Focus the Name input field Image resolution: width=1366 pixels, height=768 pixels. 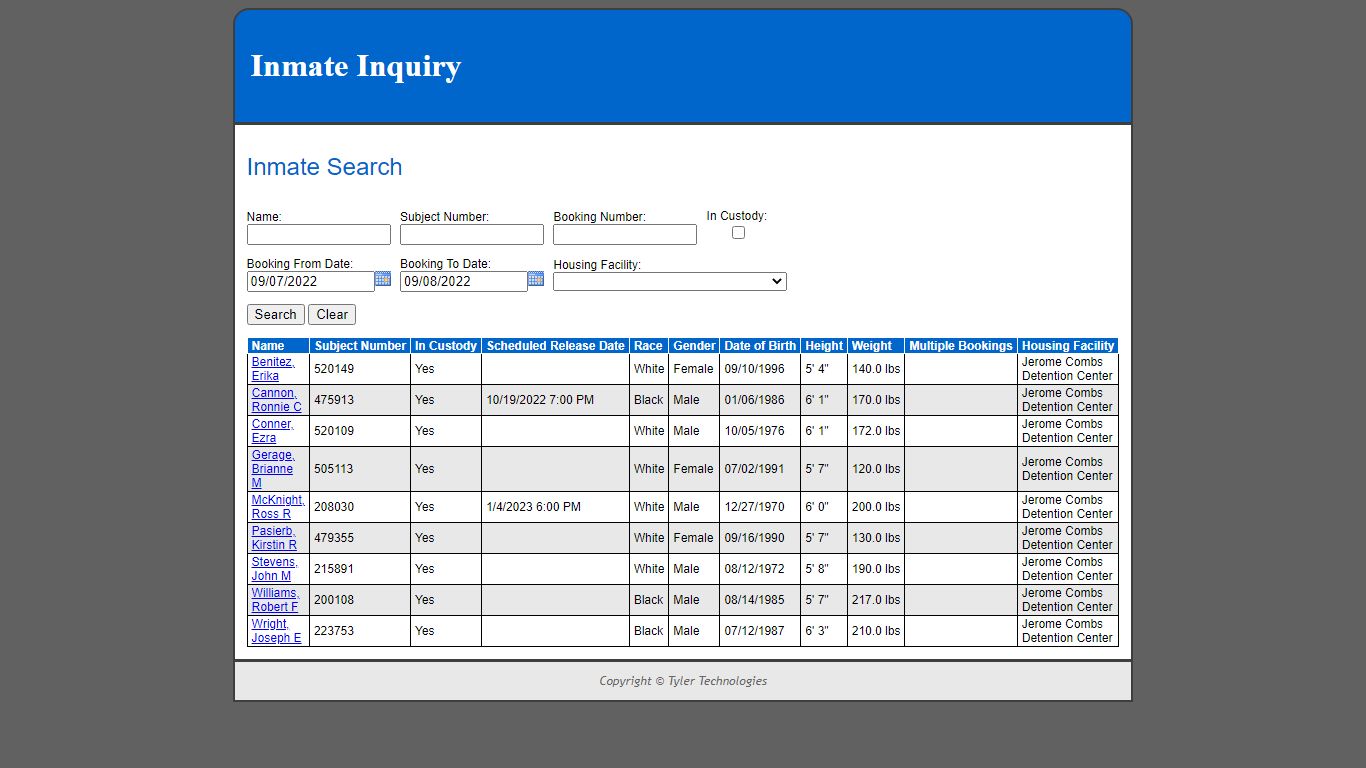pos(319,235)
